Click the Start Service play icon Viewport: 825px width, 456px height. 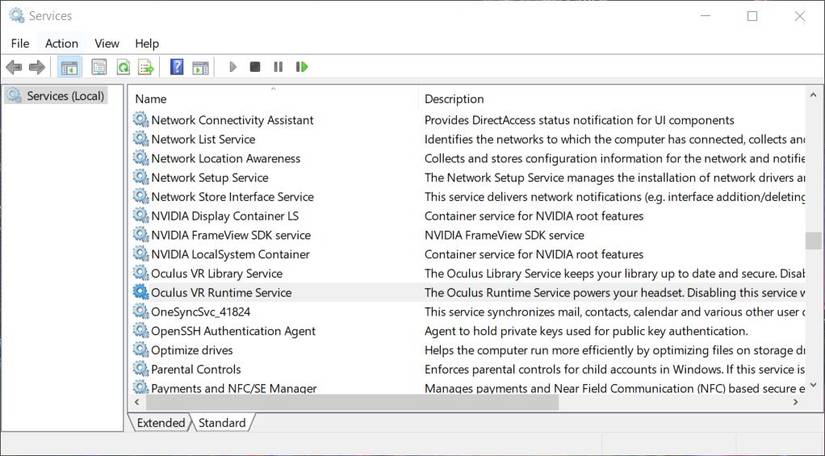click(232, 67)
